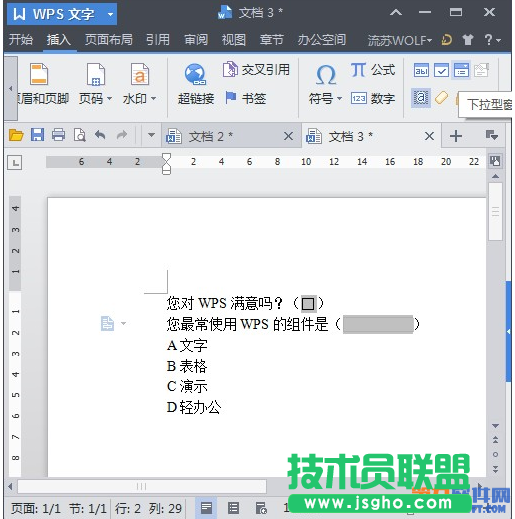
Task: Insert a number with the 123 icon
Action: (373, 98)
